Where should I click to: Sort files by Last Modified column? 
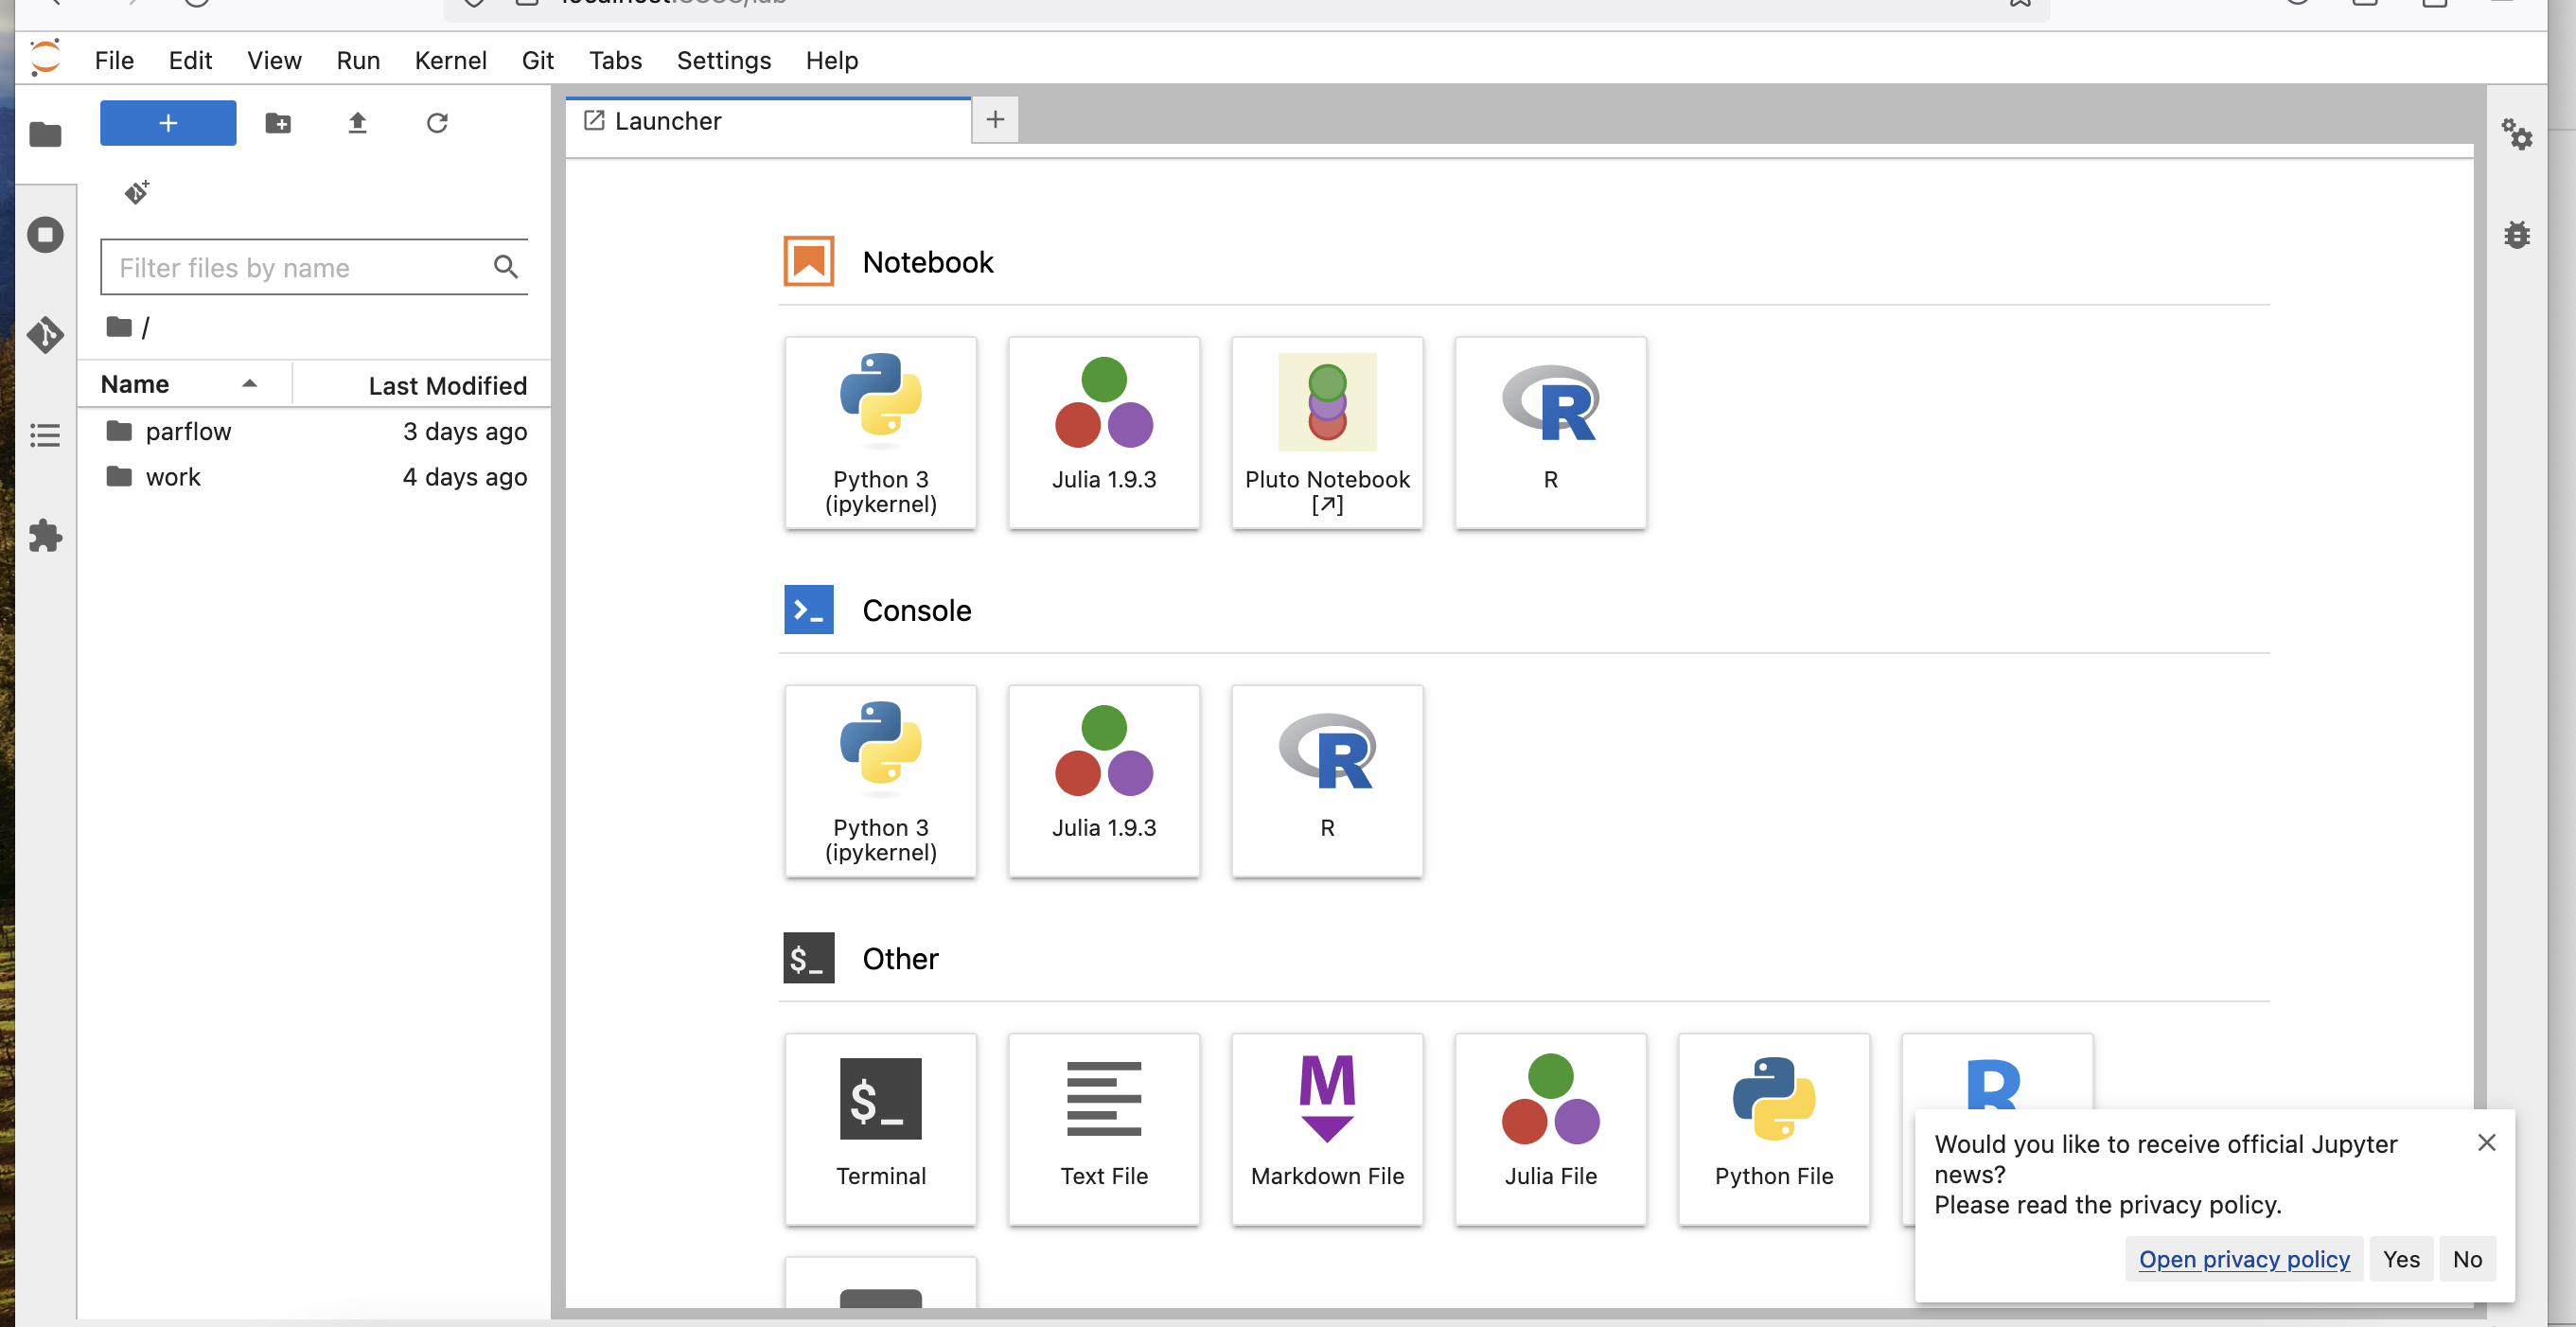tap(421, 384)
